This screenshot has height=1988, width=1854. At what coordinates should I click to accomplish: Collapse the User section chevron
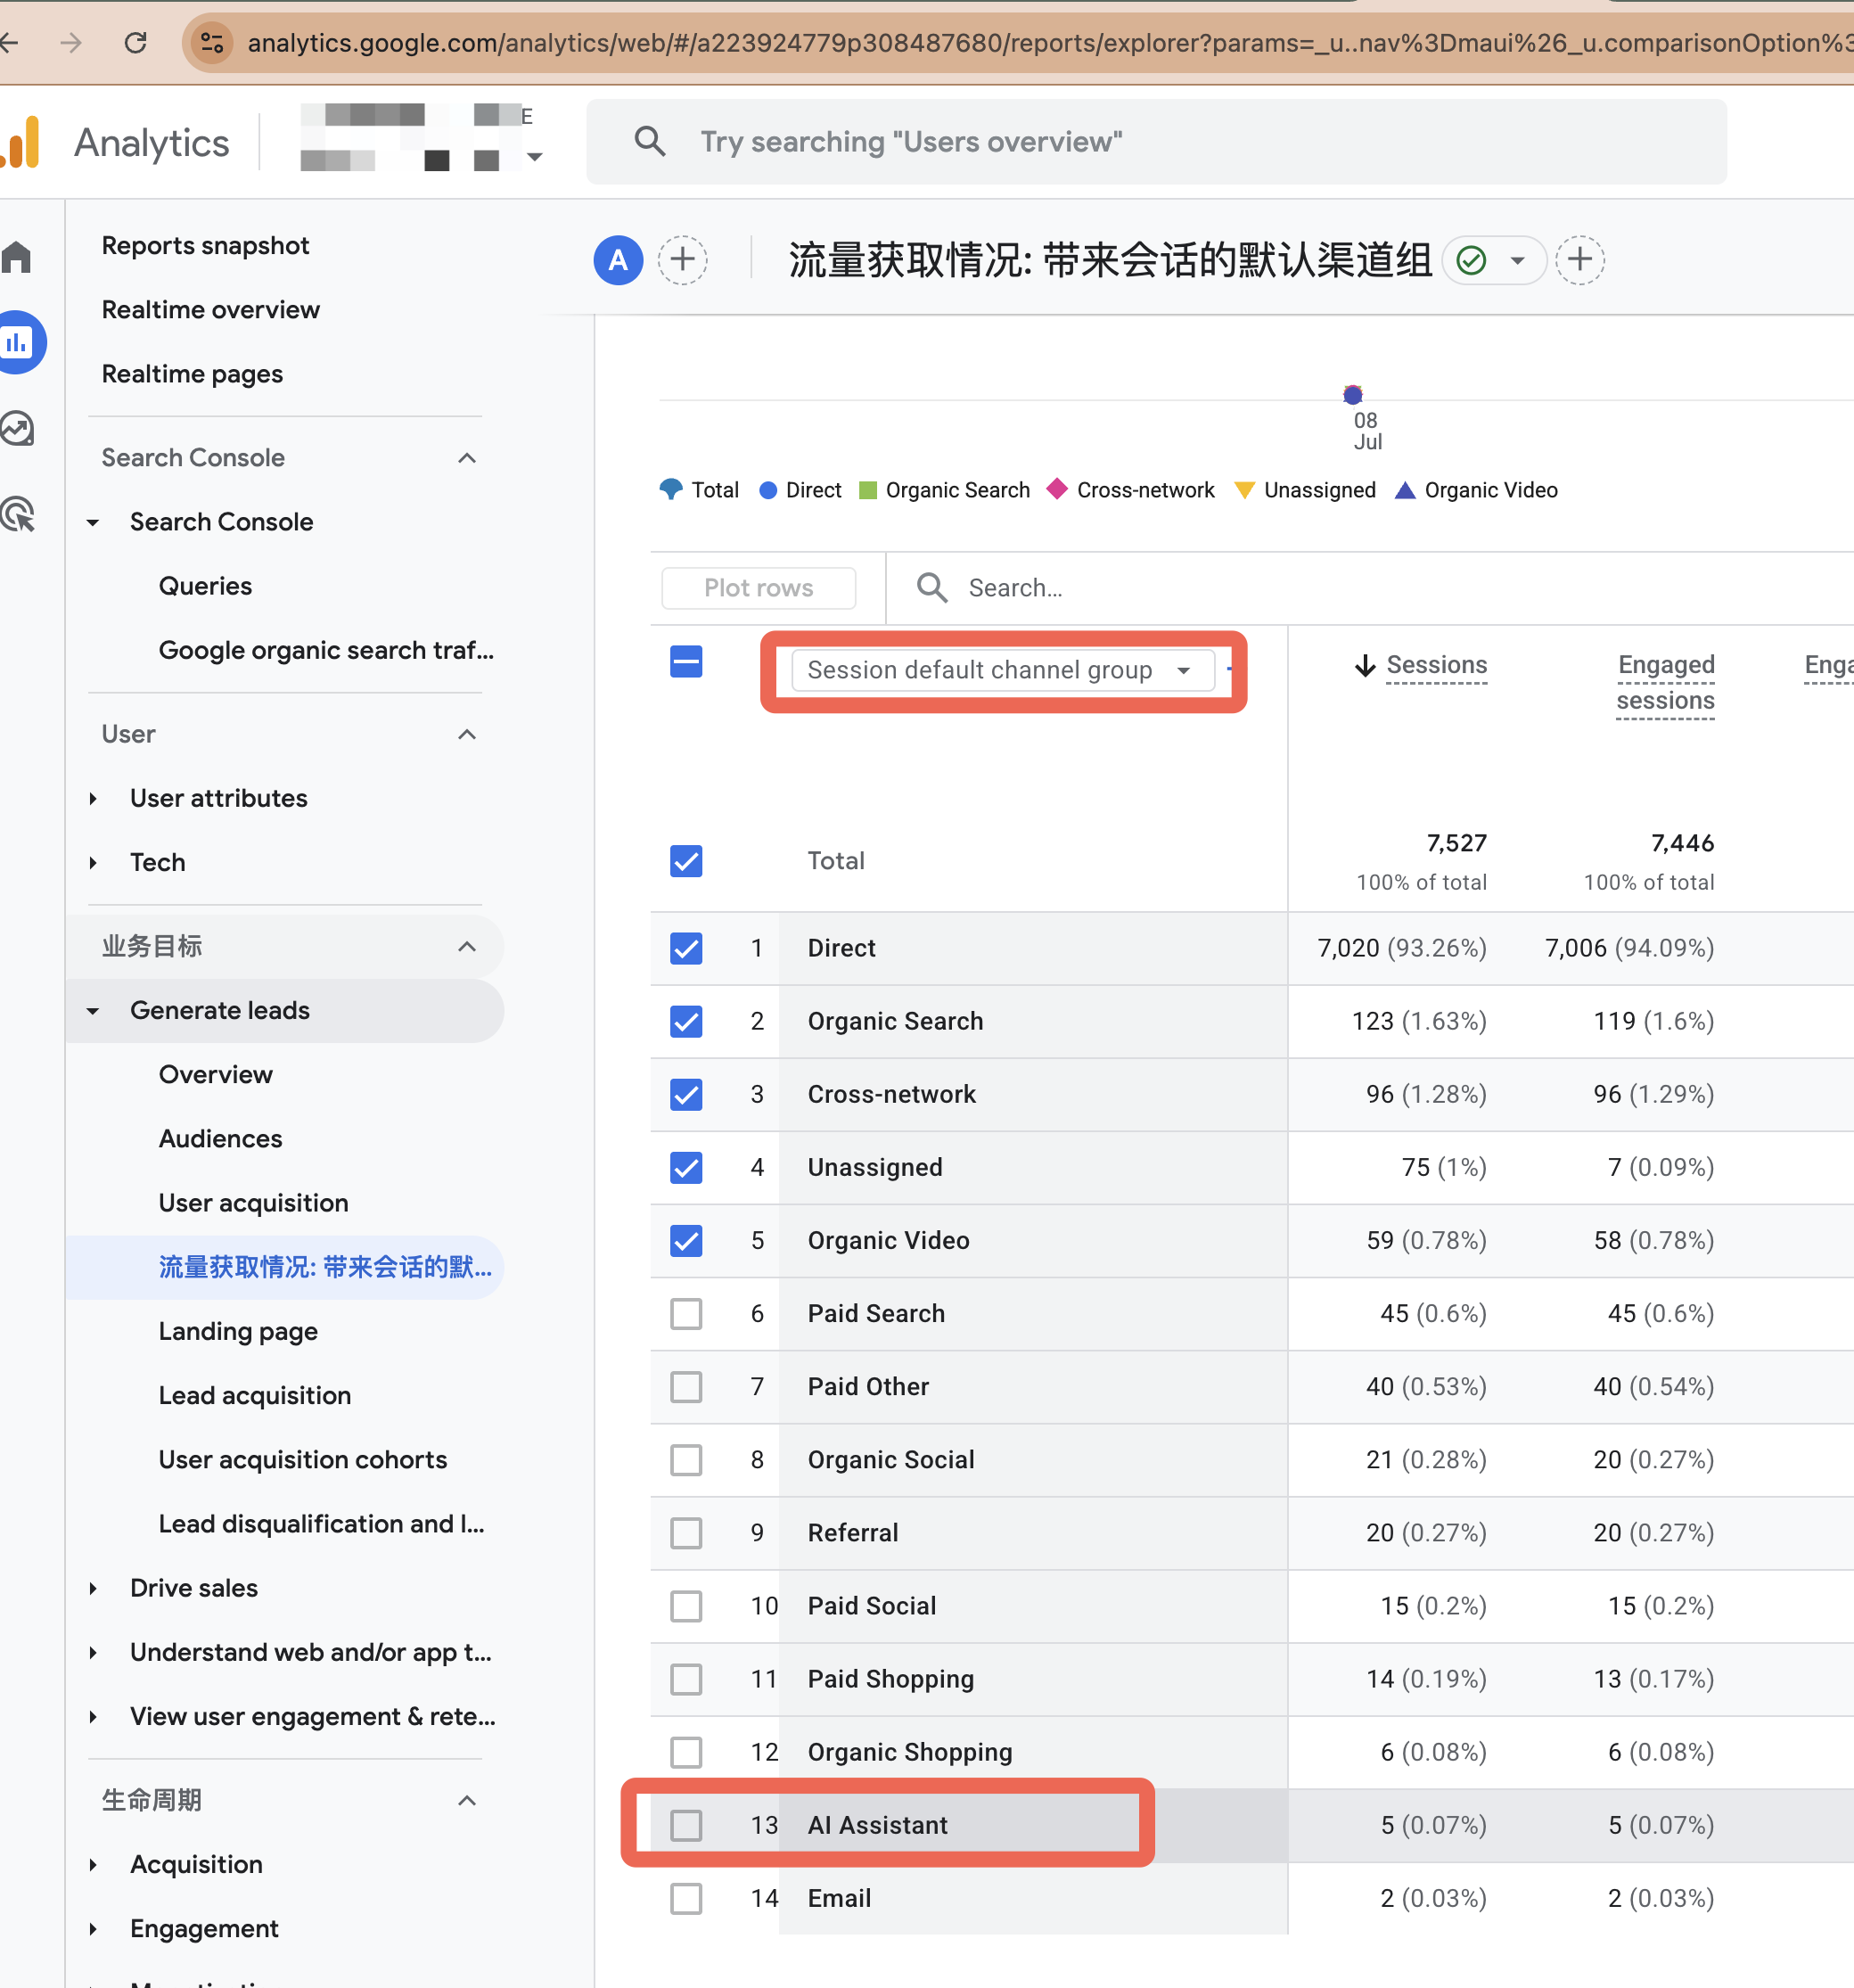tap(467, 734)
